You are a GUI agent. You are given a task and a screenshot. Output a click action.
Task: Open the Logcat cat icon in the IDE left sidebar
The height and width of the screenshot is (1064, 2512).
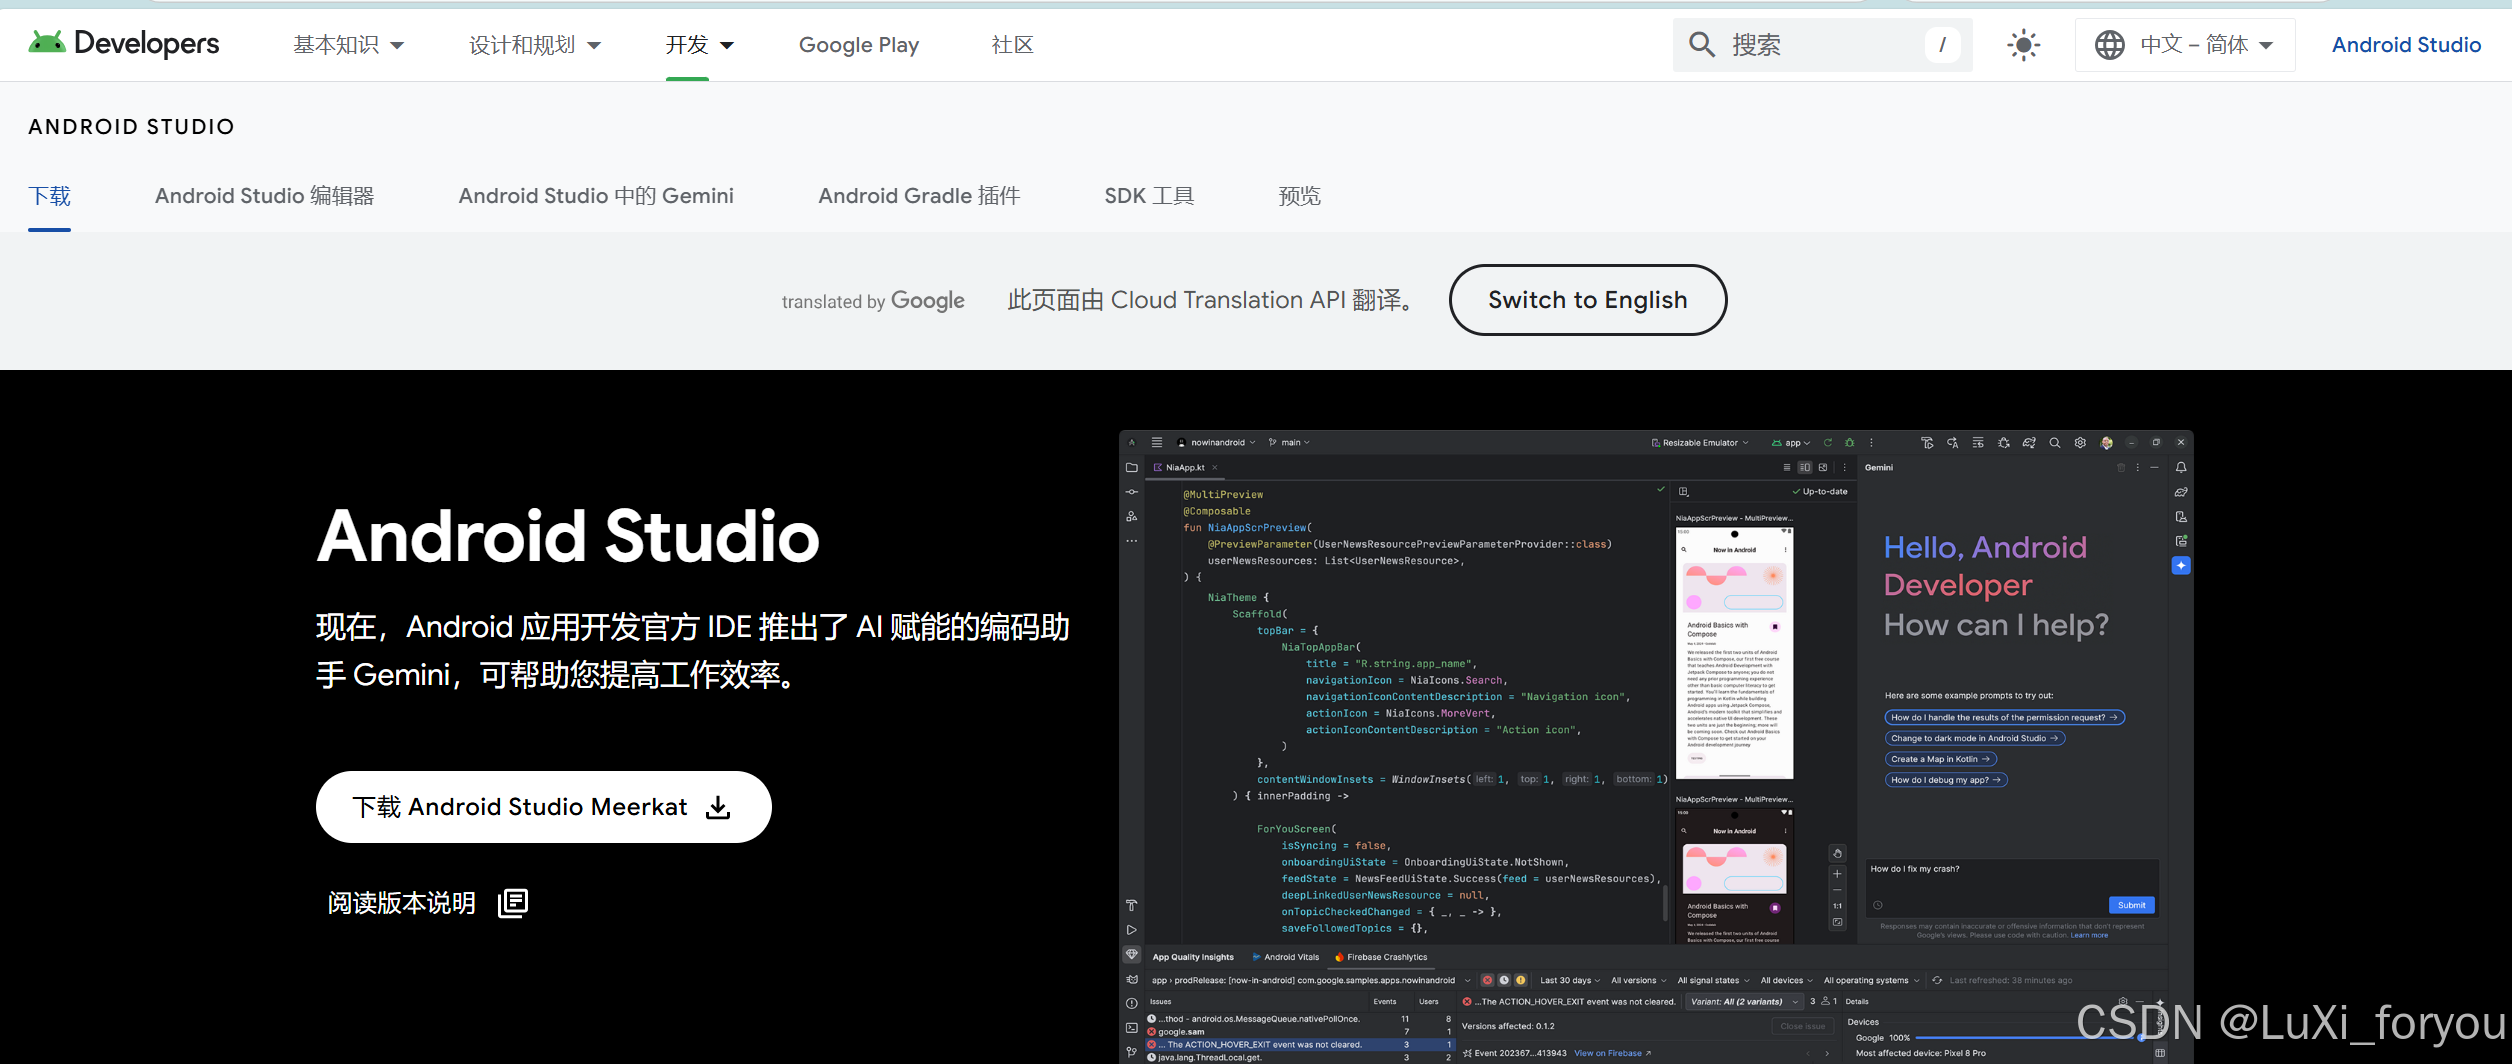(1132, 979)
